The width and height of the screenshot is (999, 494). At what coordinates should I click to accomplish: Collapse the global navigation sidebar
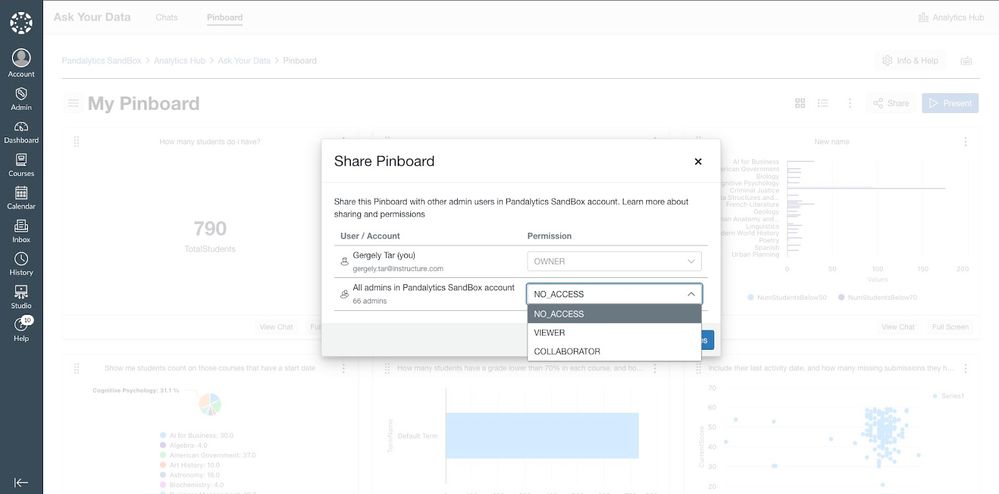tap(21, 481)
